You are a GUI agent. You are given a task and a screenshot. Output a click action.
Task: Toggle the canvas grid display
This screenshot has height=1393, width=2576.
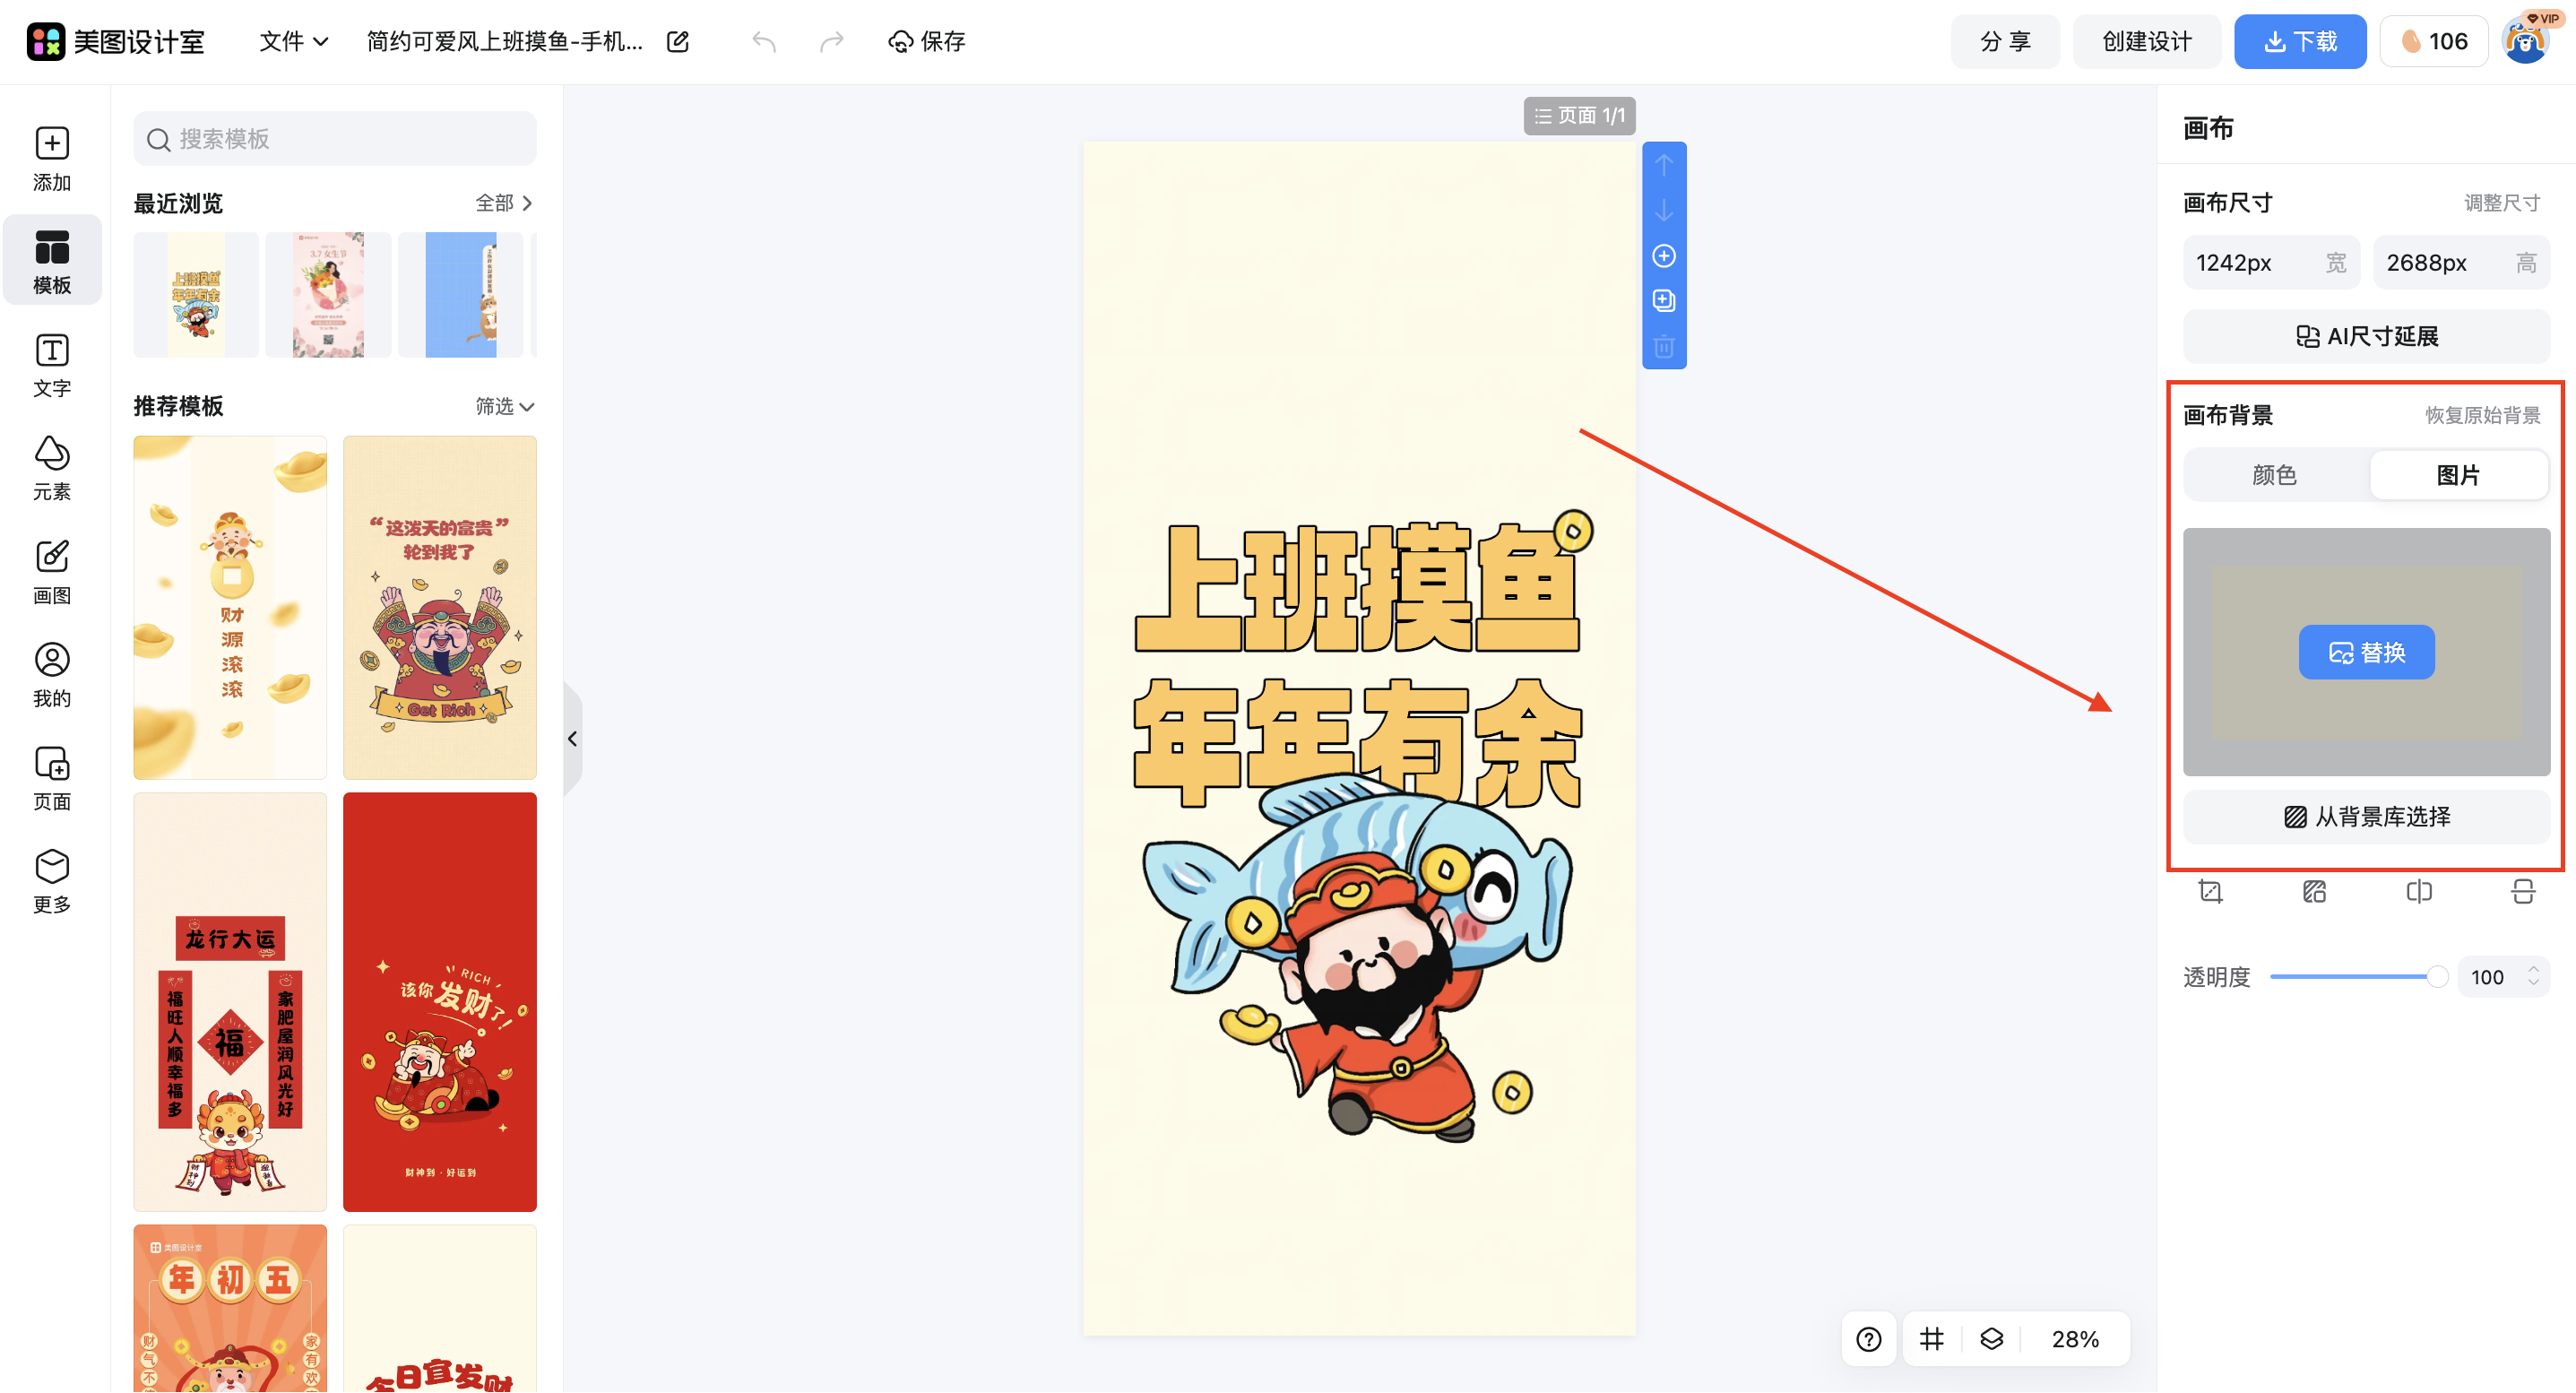(1931, 1338)
